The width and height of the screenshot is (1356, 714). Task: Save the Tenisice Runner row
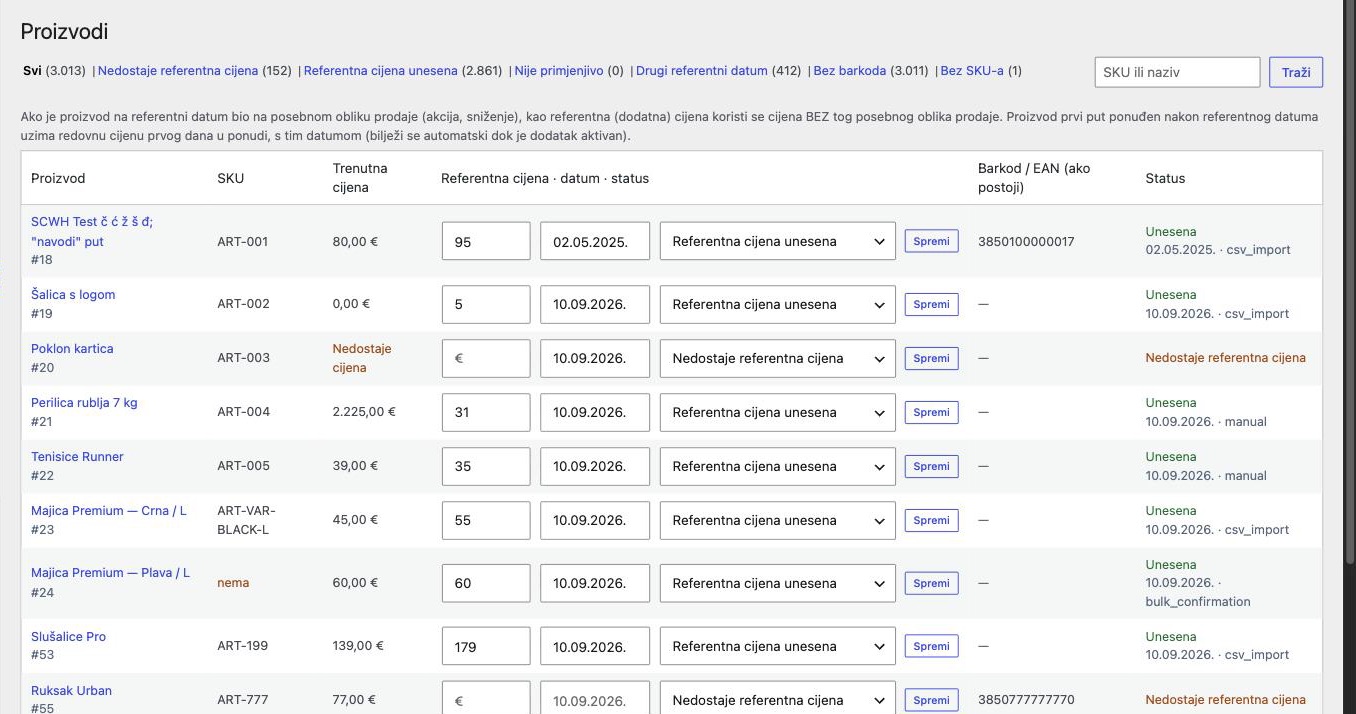931,466
